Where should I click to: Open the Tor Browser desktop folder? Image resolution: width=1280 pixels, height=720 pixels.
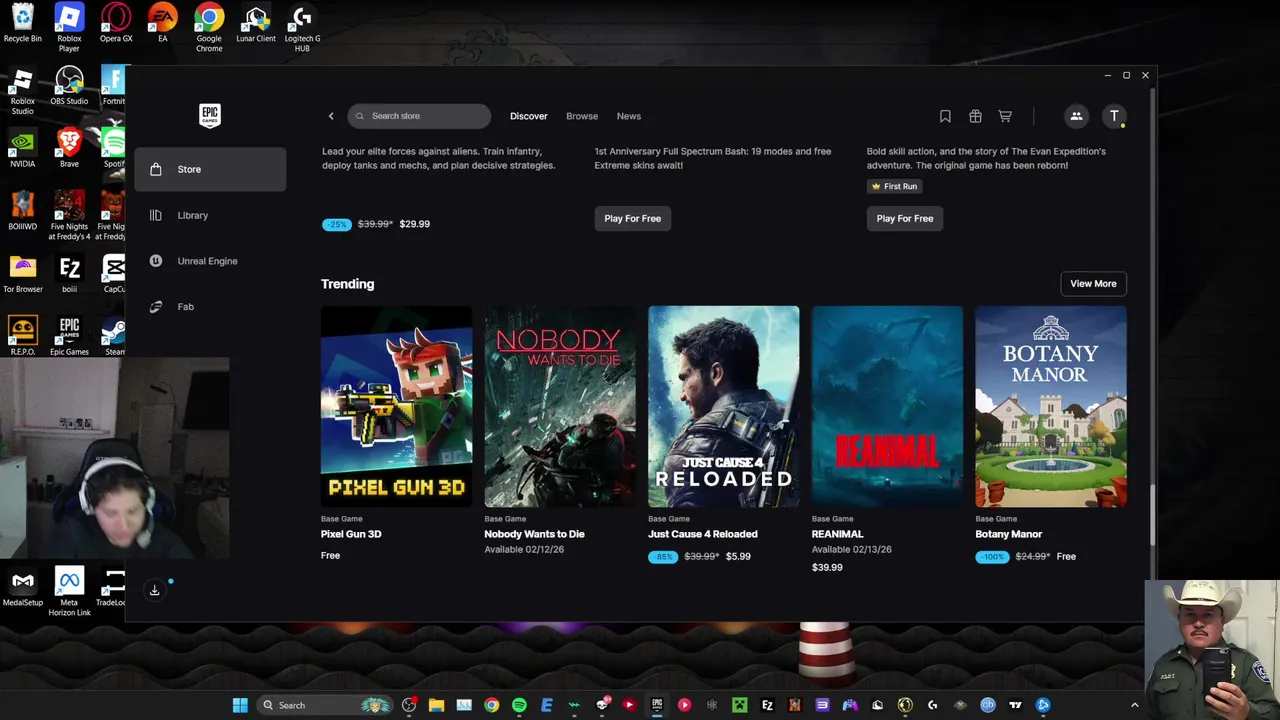point(22,274)
